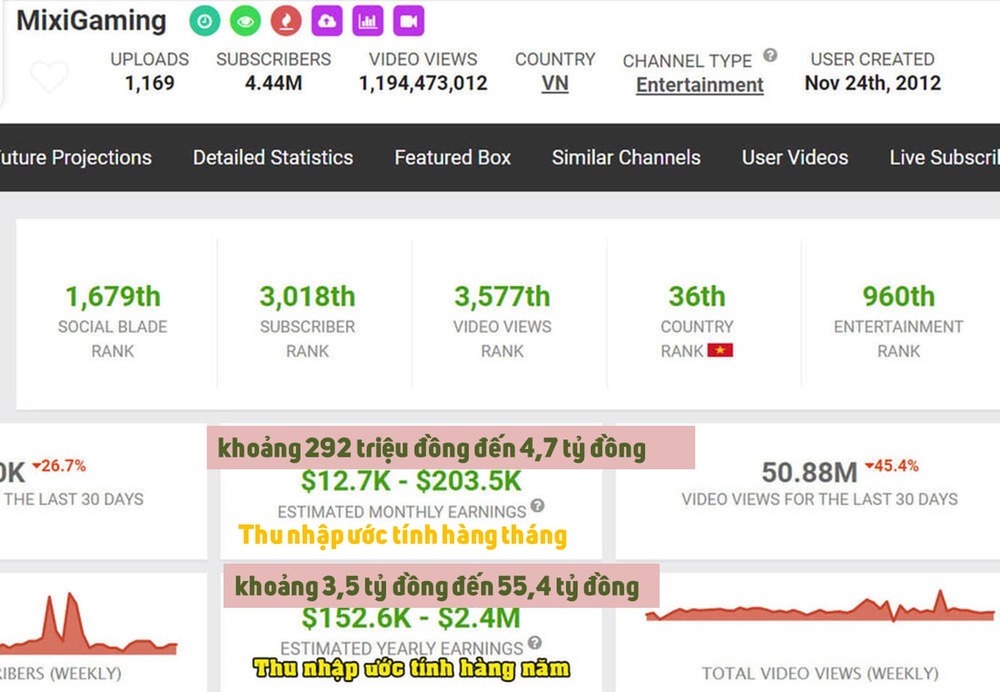Click the green clock icon beside MixiGaming
1000x692 pixels.
tap(205, 21)
